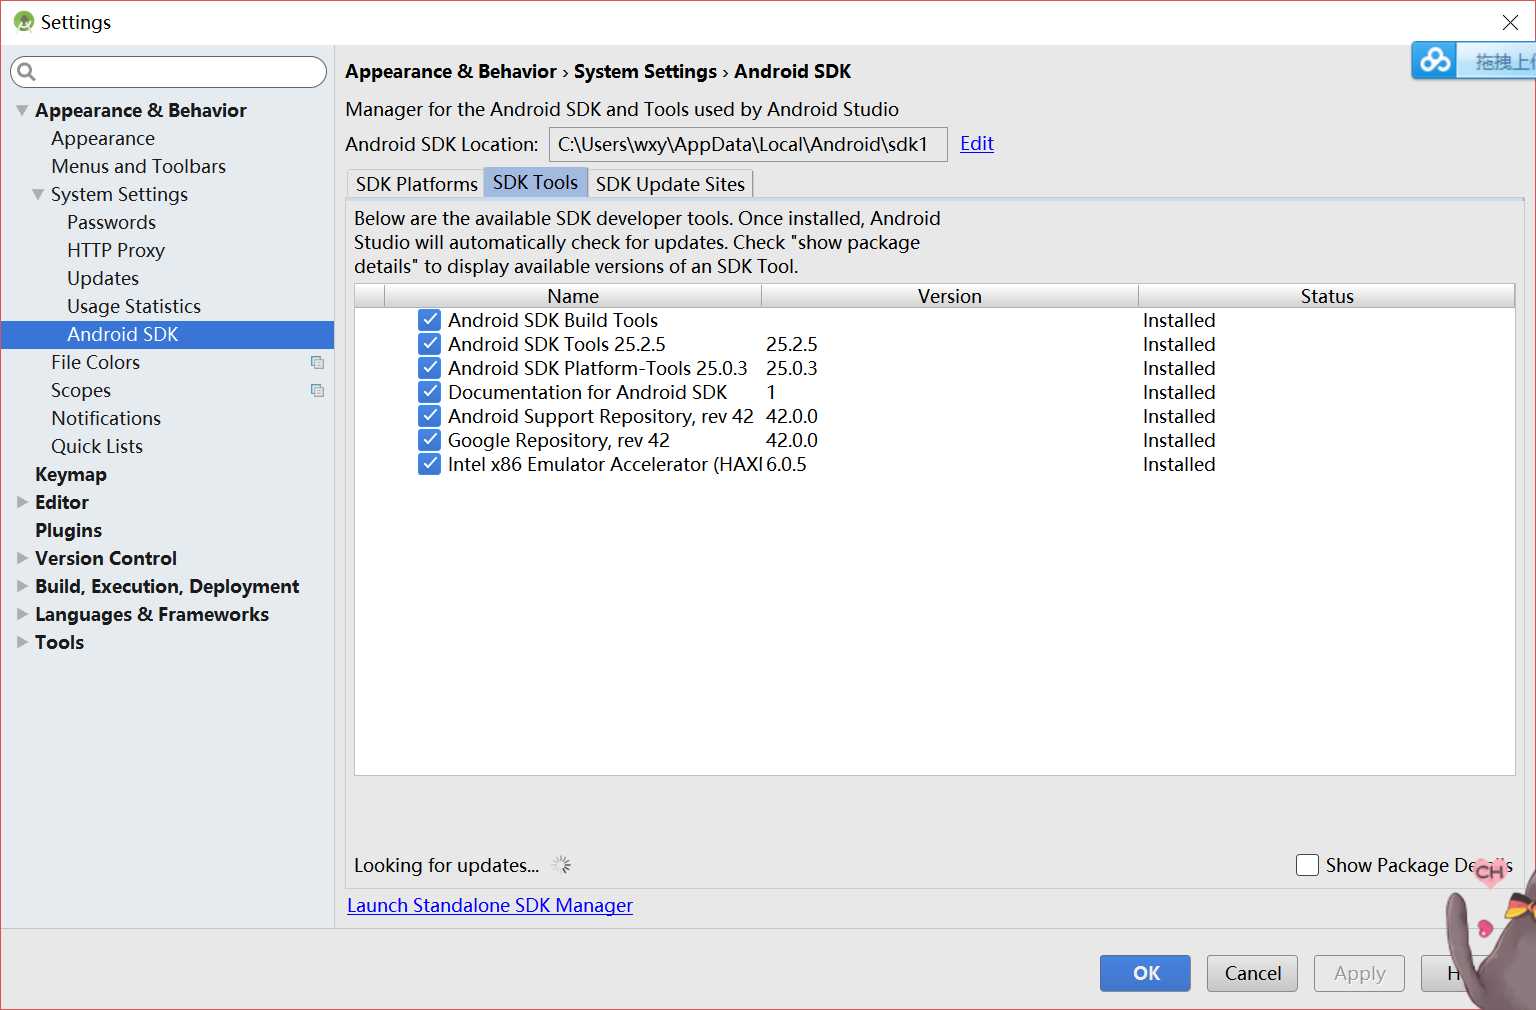Open Keymap settings page
The image size is (1536, 1010).
[x=71, y=474]
